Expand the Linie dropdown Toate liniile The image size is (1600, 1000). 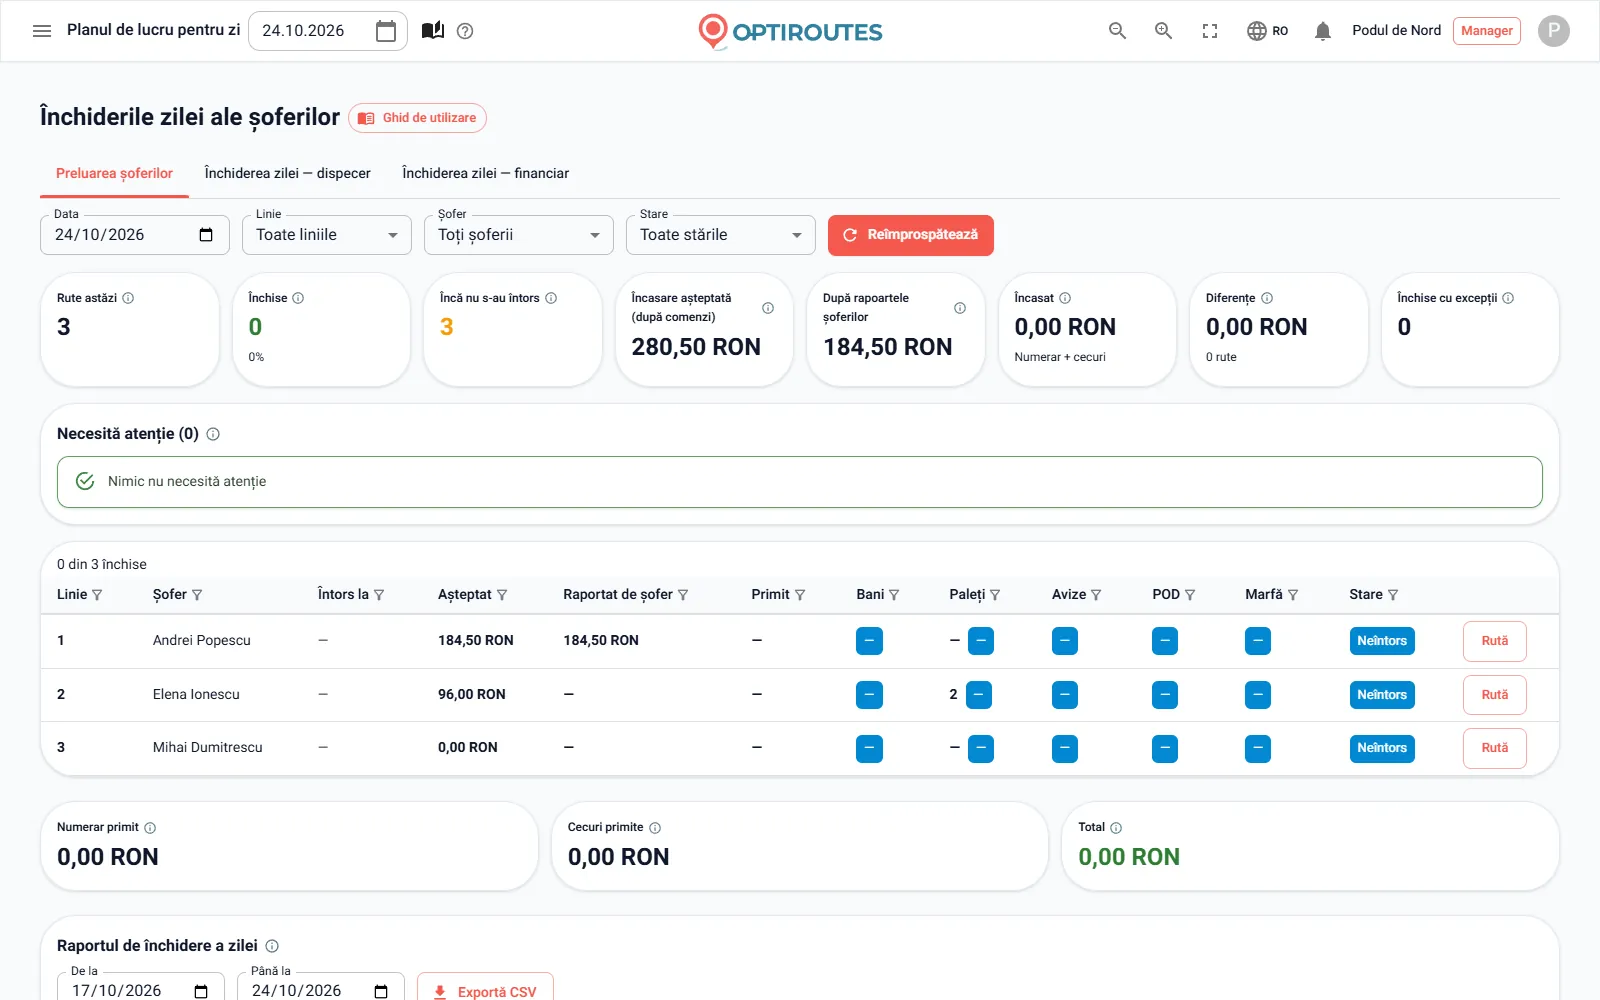coord(327,235)
